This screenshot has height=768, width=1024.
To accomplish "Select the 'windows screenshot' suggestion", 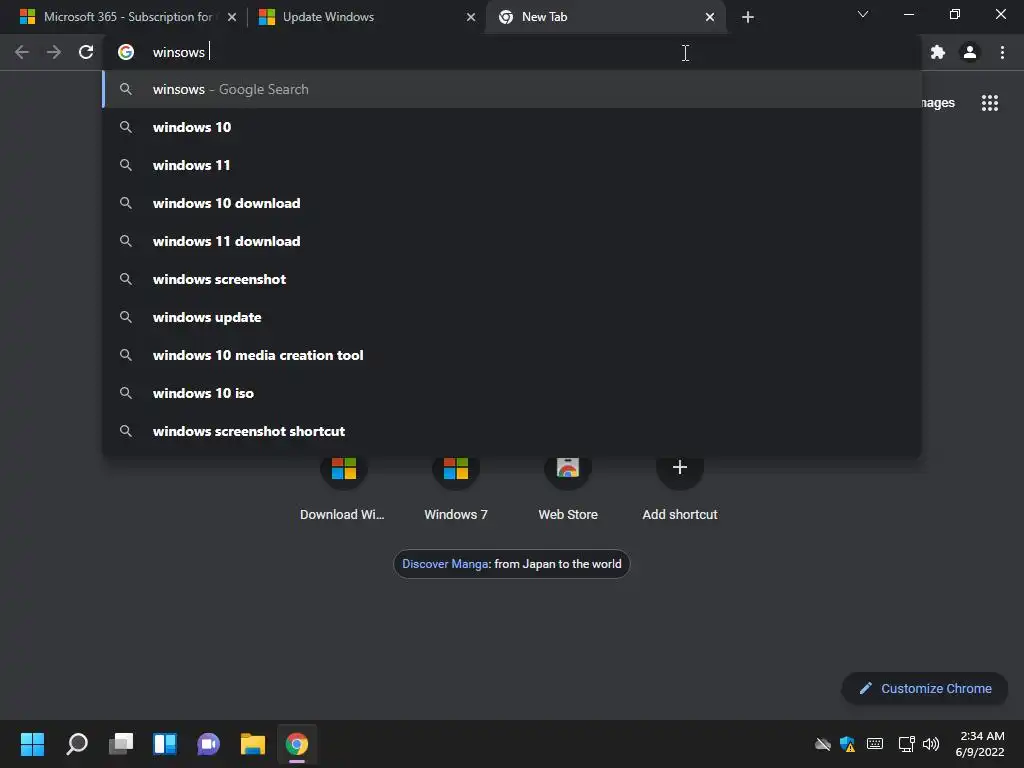I will (512, 279).
